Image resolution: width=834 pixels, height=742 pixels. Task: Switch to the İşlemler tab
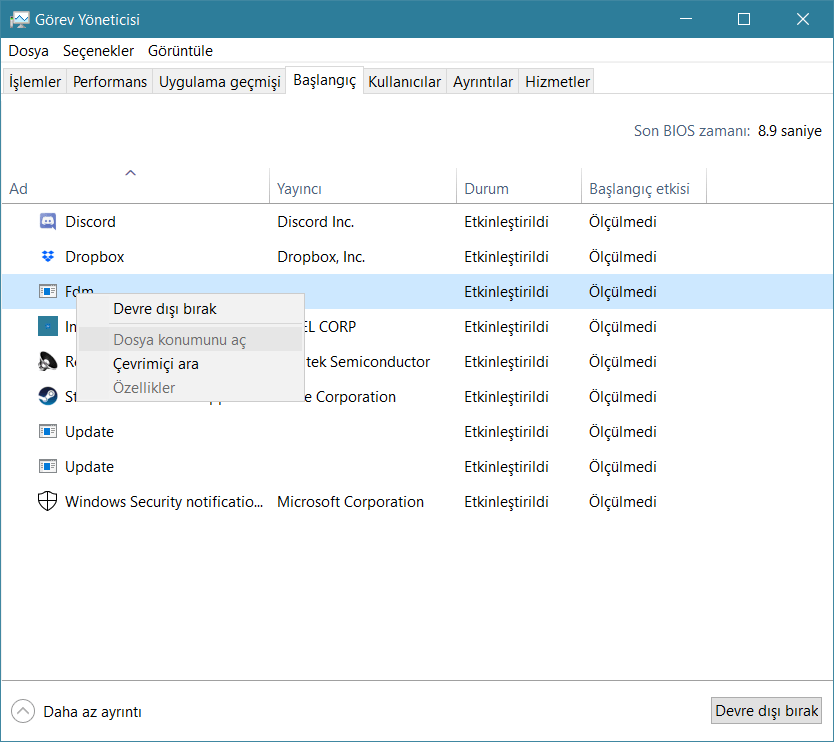coord(35,81)
